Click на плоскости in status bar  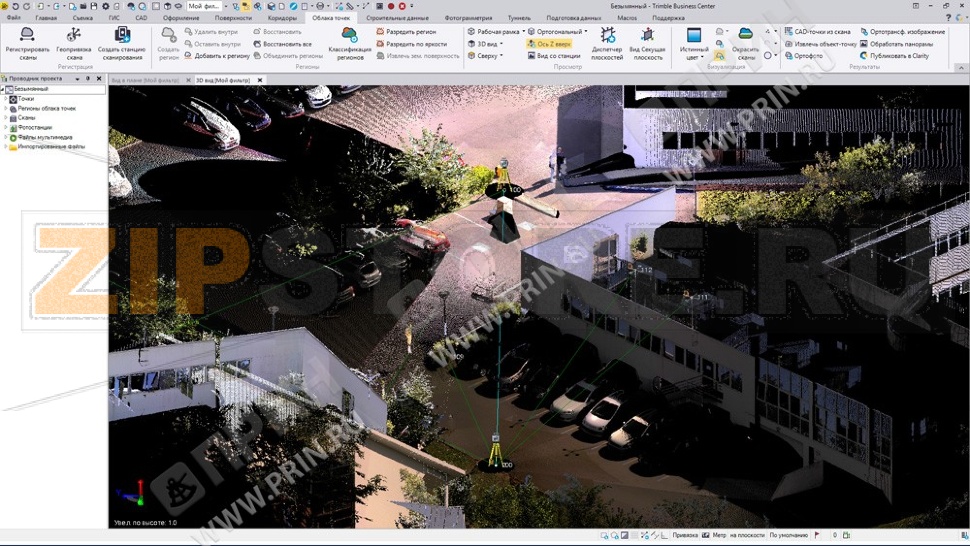pyautogui.click(x=747, y=535)
